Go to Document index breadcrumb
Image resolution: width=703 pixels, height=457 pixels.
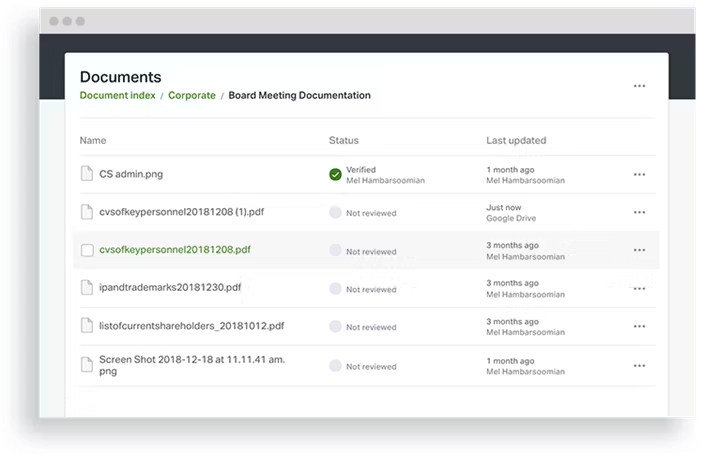coord(117,96)
